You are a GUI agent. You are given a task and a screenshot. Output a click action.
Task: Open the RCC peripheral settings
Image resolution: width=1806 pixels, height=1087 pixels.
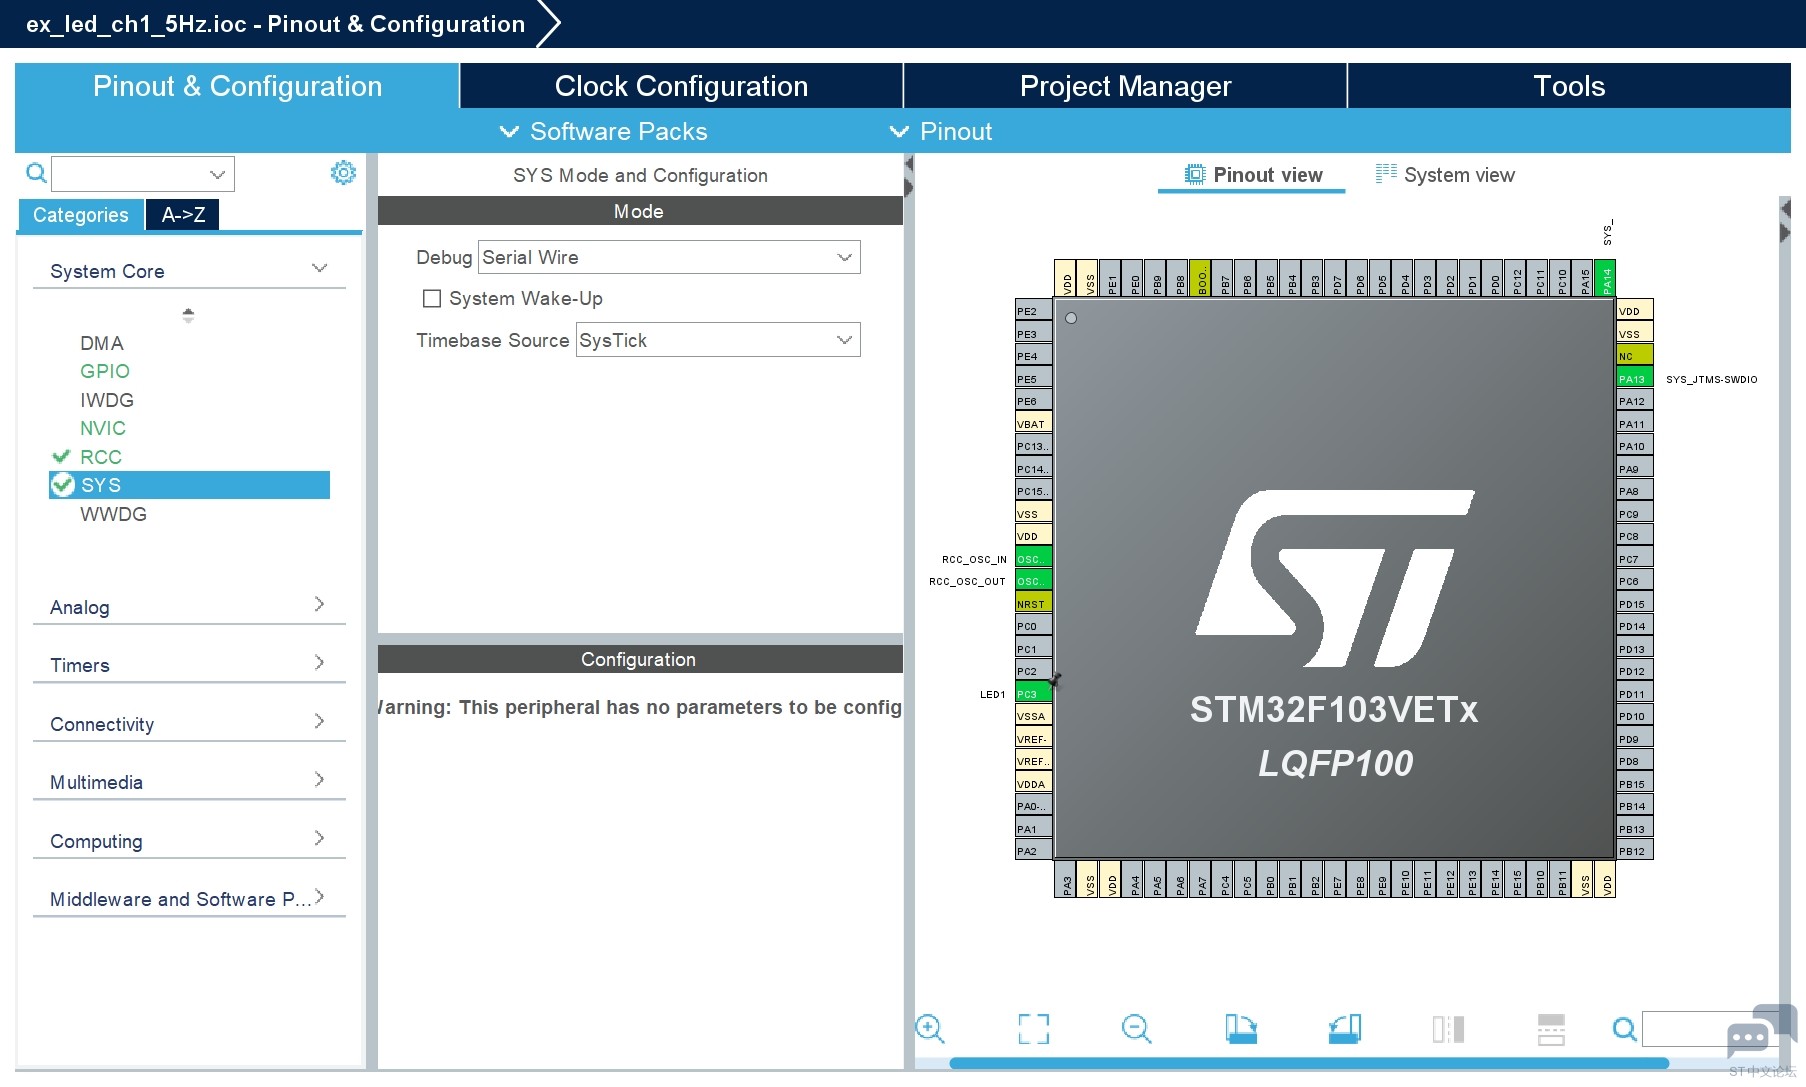[101, 457]
